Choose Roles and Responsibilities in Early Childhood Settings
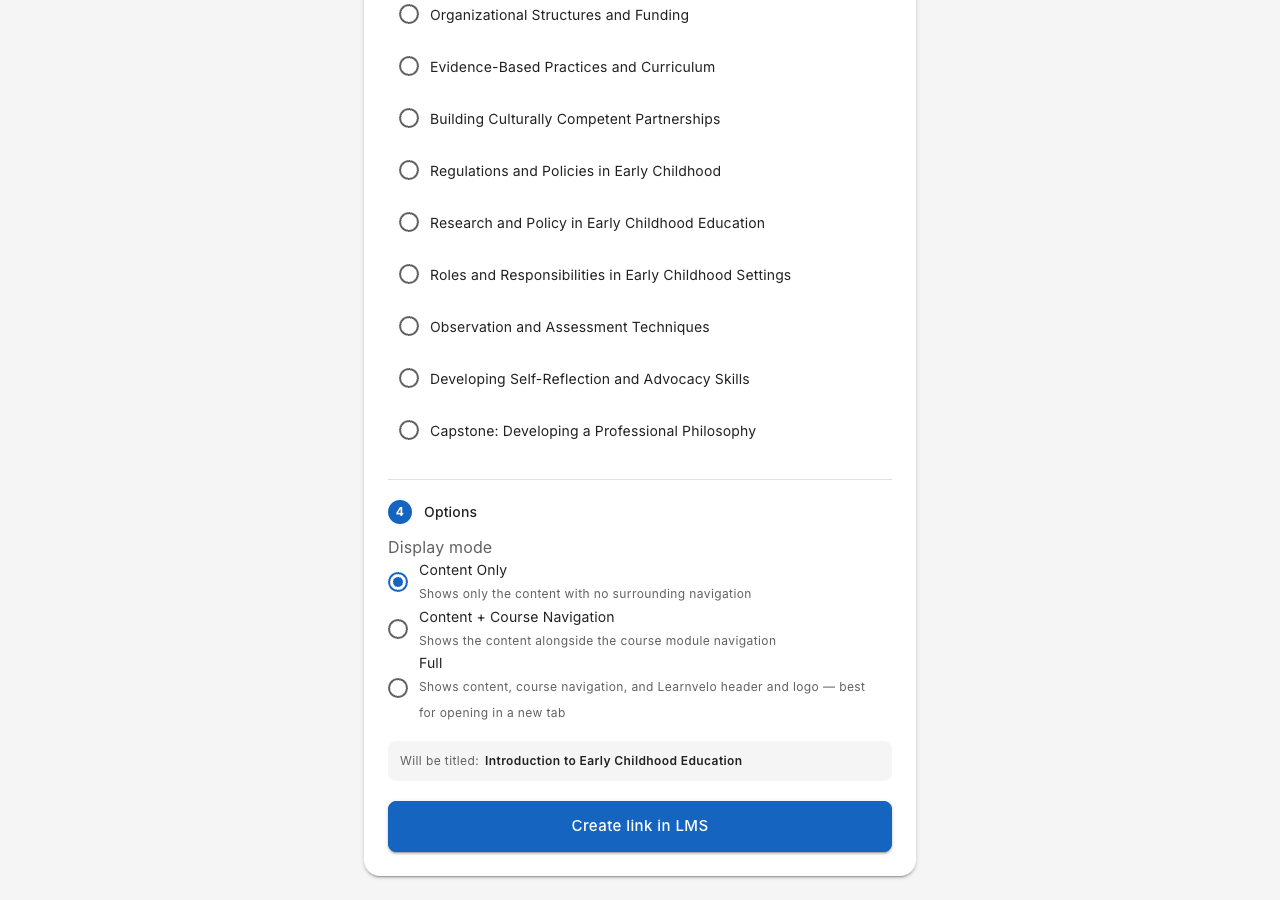This screenshot has width=1280, height=900. pos(409,274)
